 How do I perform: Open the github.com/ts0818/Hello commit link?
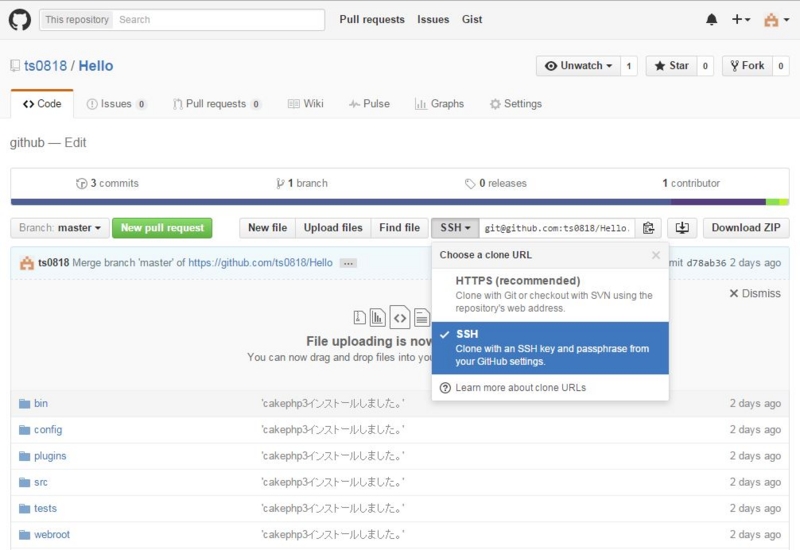(260, 263)
